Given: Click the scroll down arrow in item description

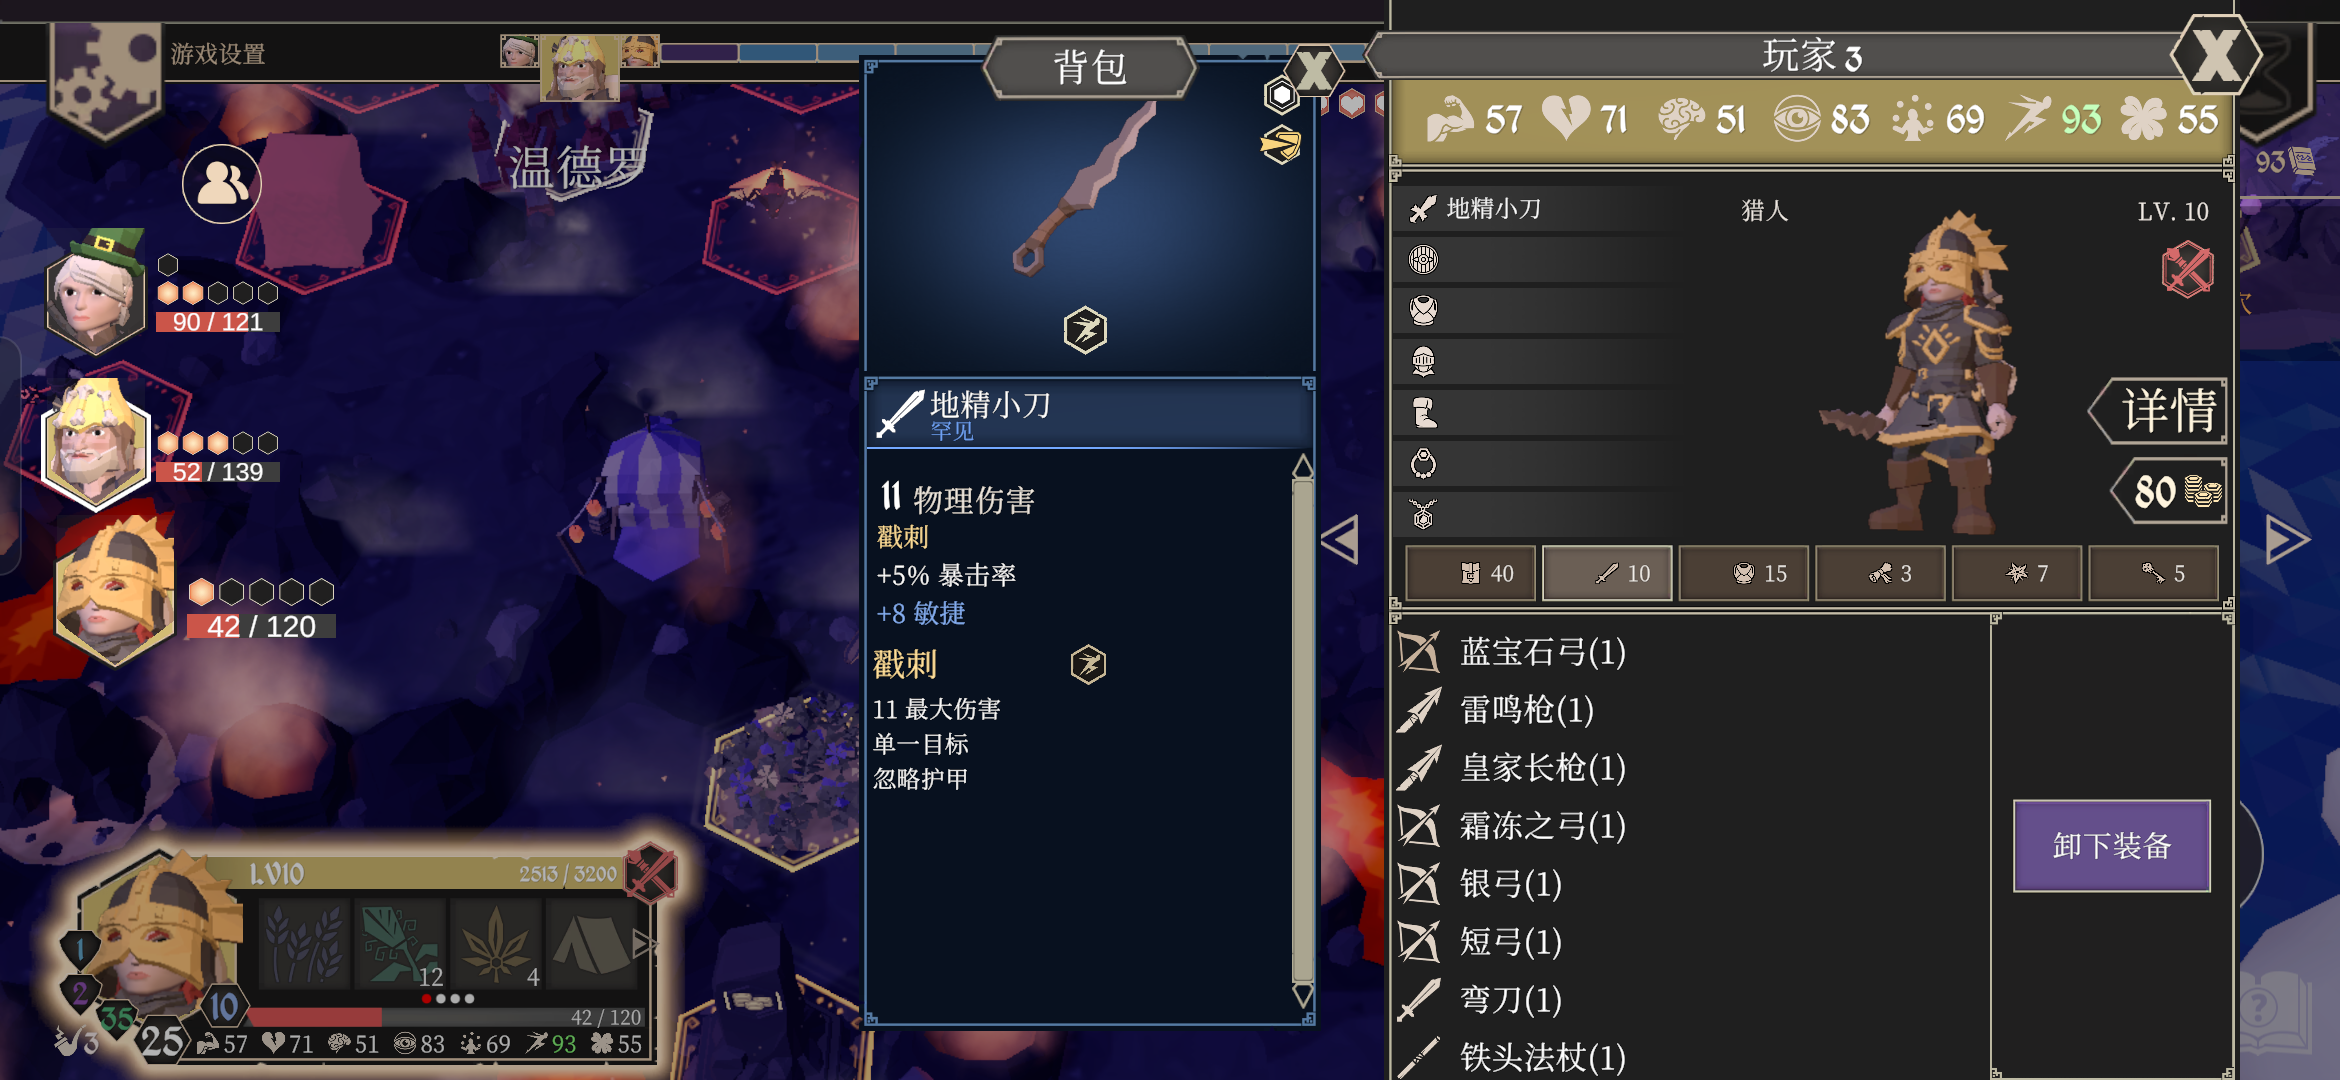Looking at the screenshot, I should 1303,995.
